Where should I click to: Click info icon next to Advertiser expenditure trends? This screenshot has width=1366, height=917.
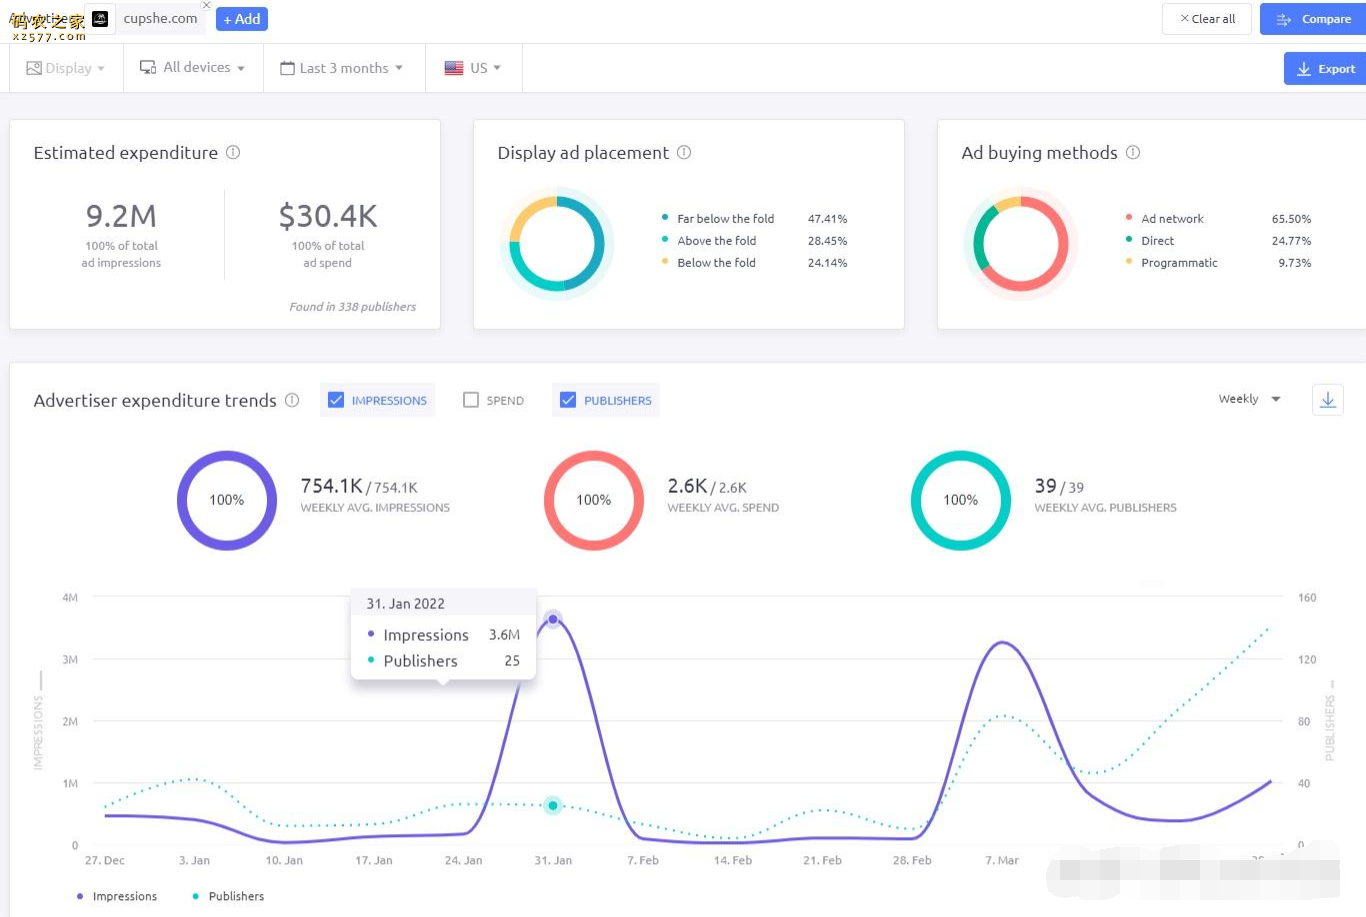coord(292,400)
